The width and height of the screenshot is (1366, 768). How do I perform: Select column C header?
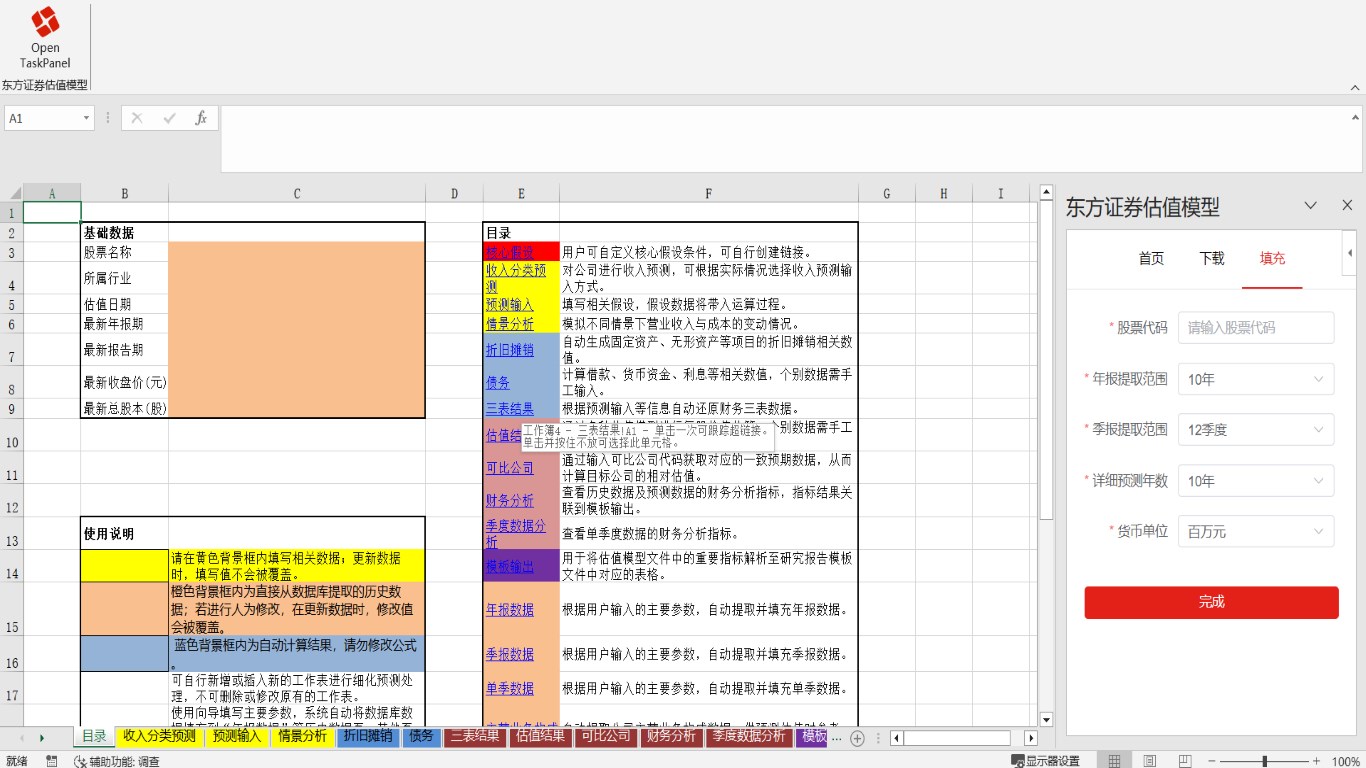point(297,194)
